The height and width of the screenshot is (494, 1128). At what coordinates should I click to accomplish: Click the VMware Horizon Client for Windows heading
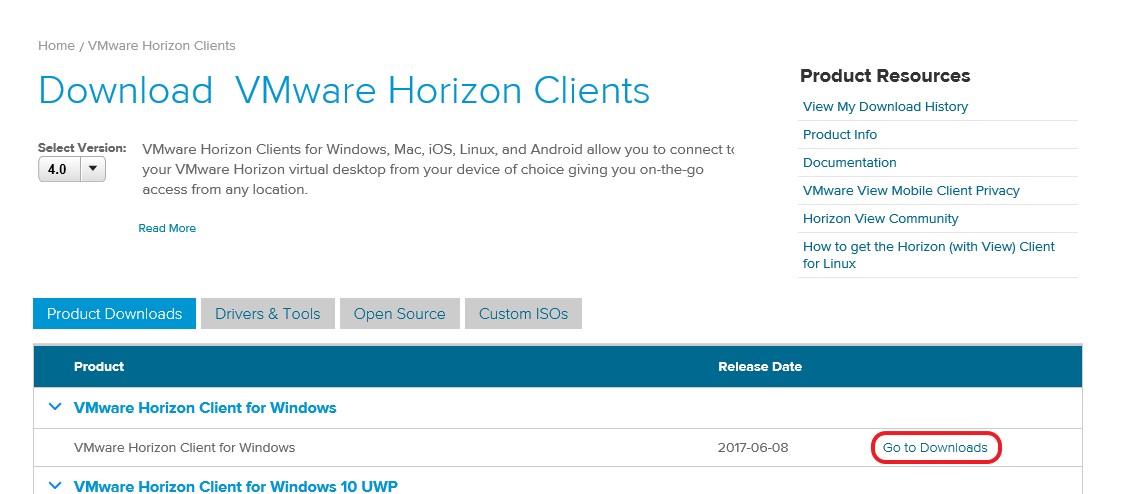tap(205, 408)
